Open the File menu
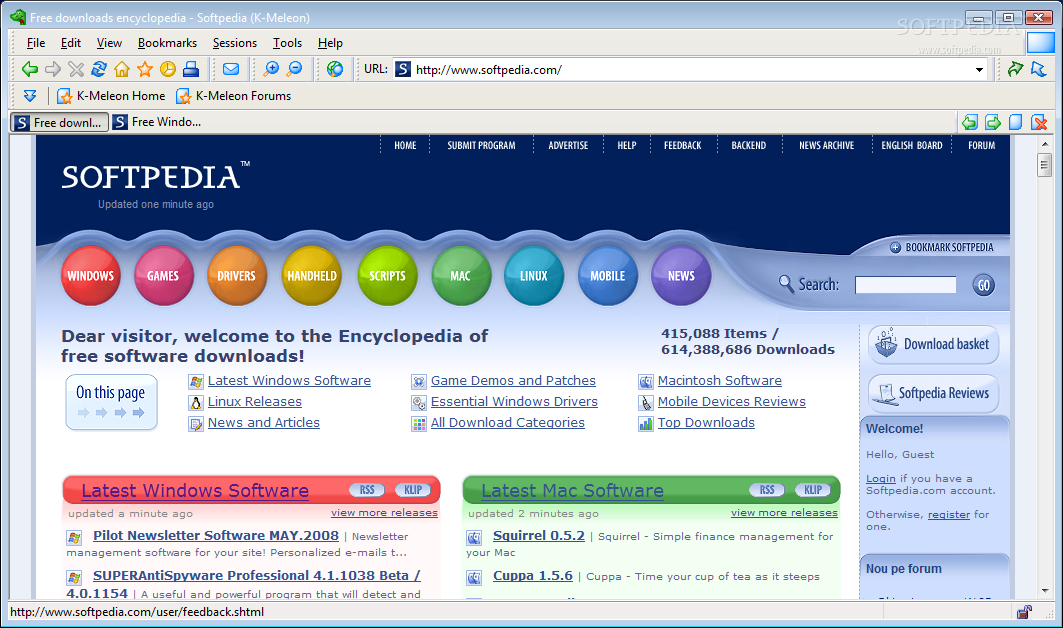The height and width of the screenshot is (628, 1063). (36, 43)
